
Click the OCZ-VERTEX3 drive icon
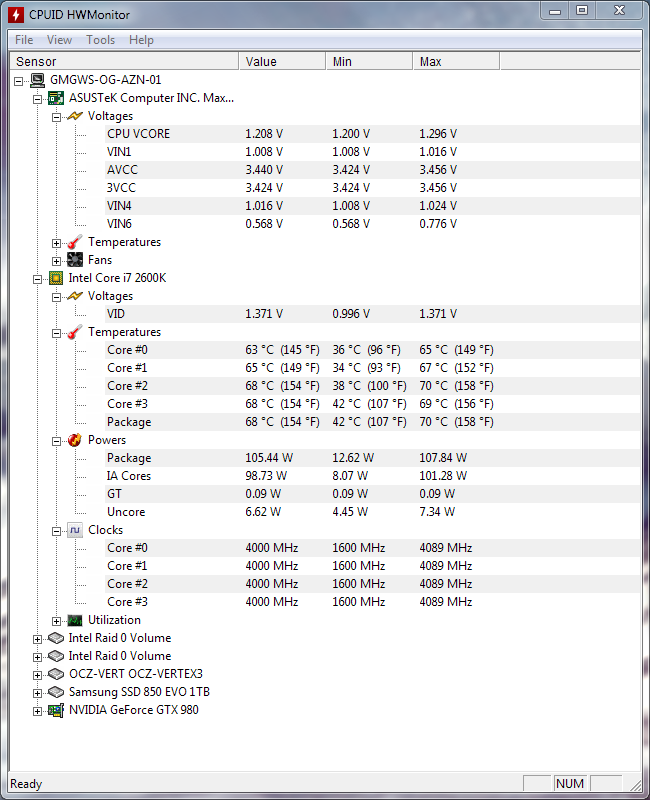[56, 674]
